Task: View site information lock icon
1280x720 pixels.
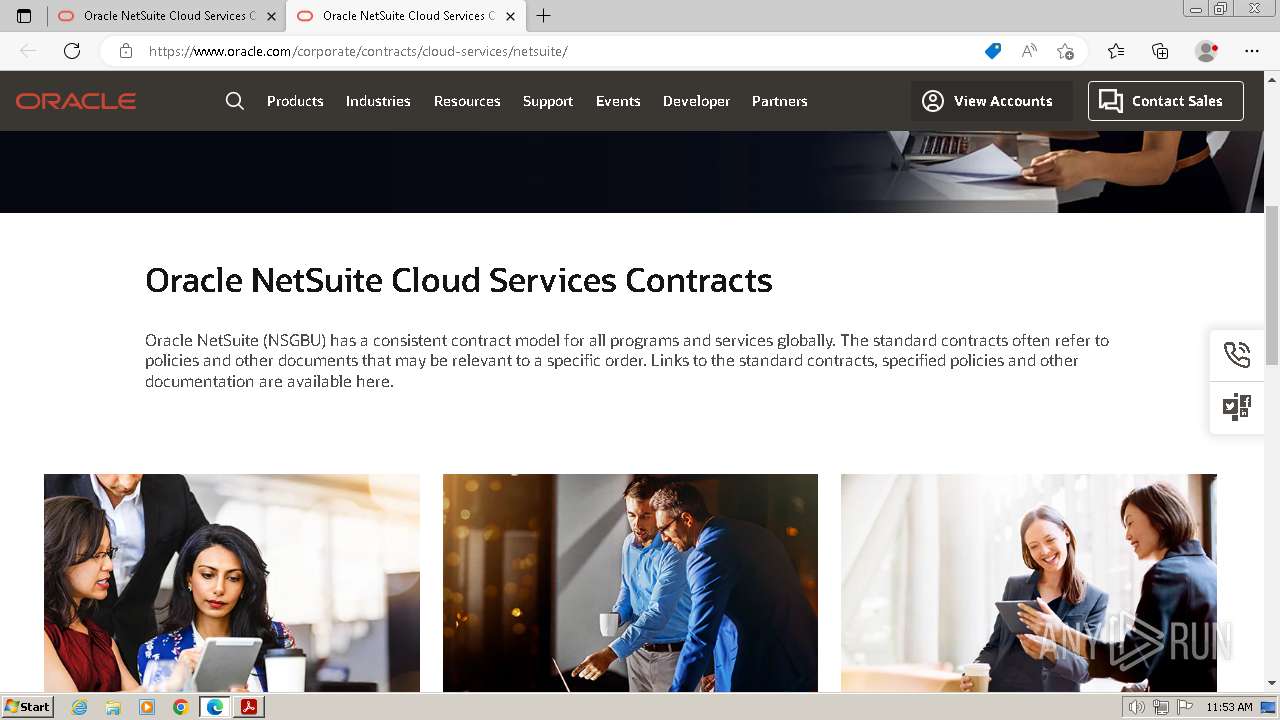Action: (x=126, y=51)
